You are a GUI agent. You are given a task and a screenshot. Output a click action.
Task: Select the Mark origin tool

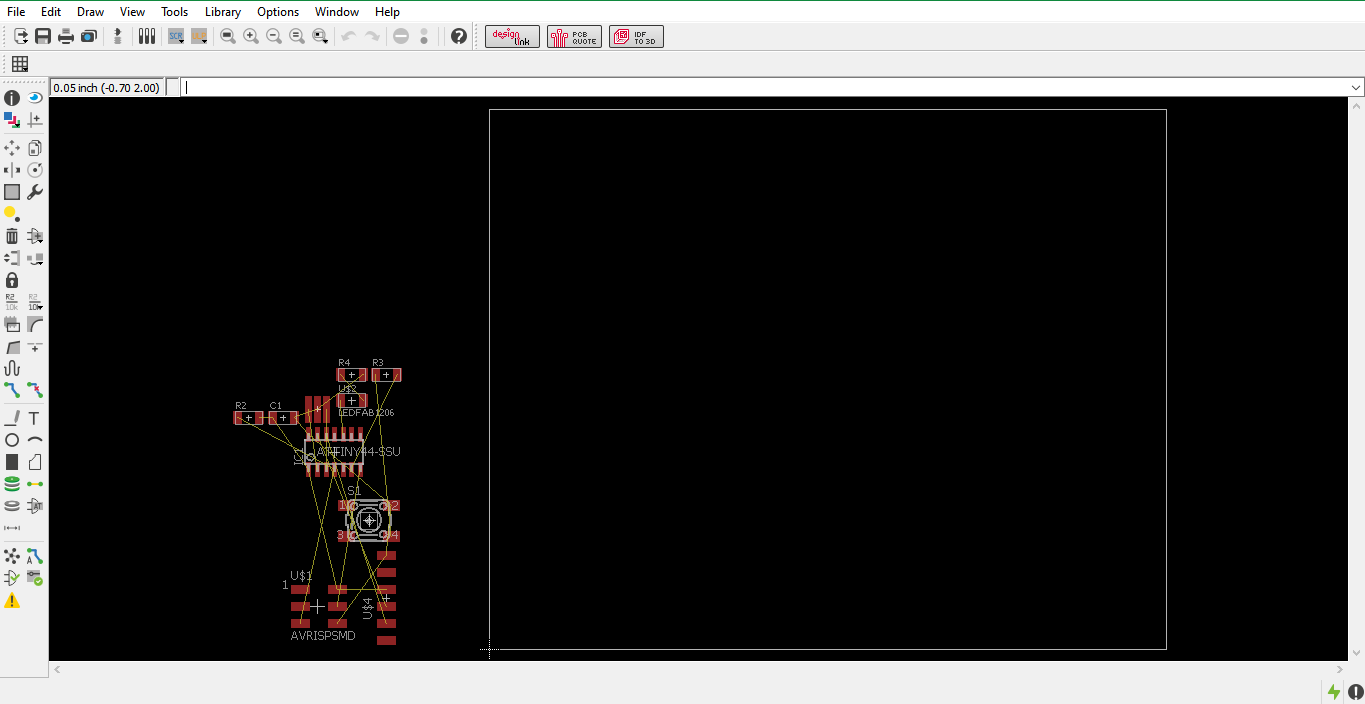[x=35, y=120]
